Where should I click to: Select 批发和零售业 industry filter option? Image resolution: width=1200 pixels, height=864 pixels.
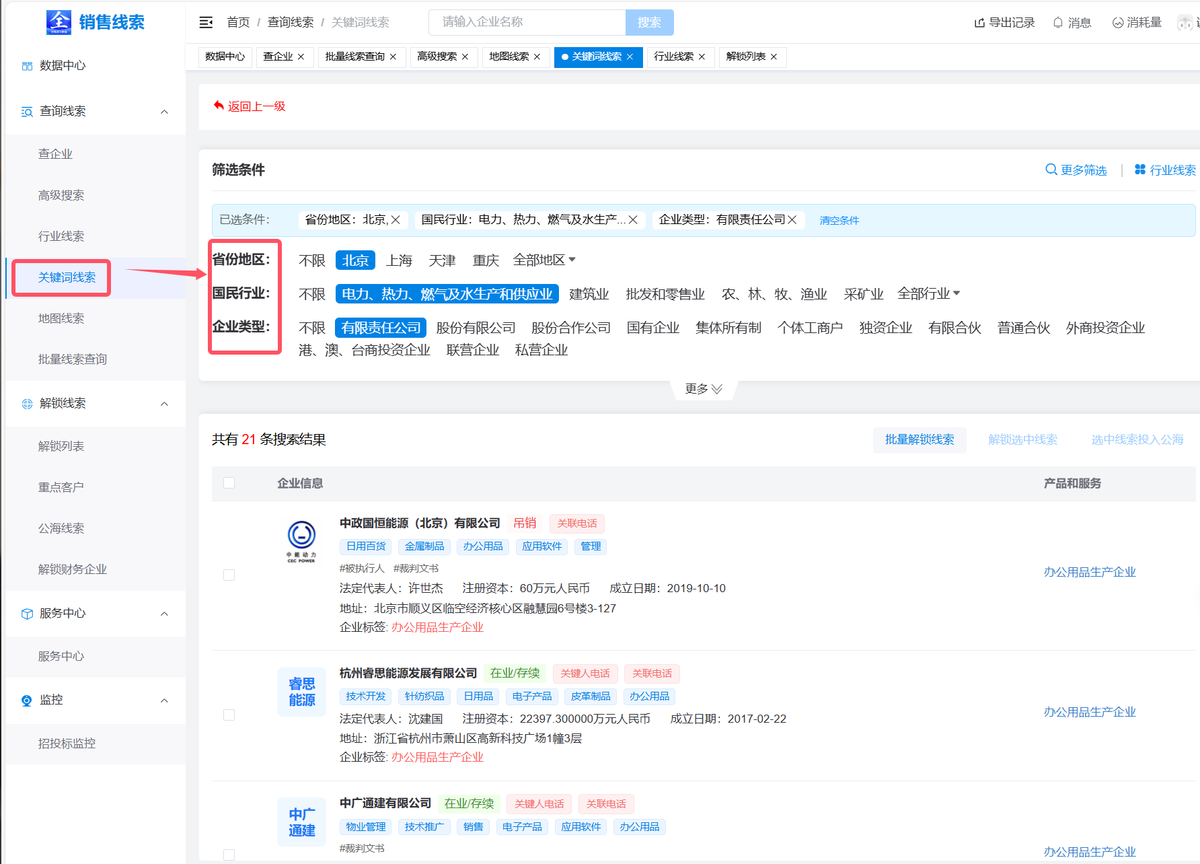[x=665, y=294]
